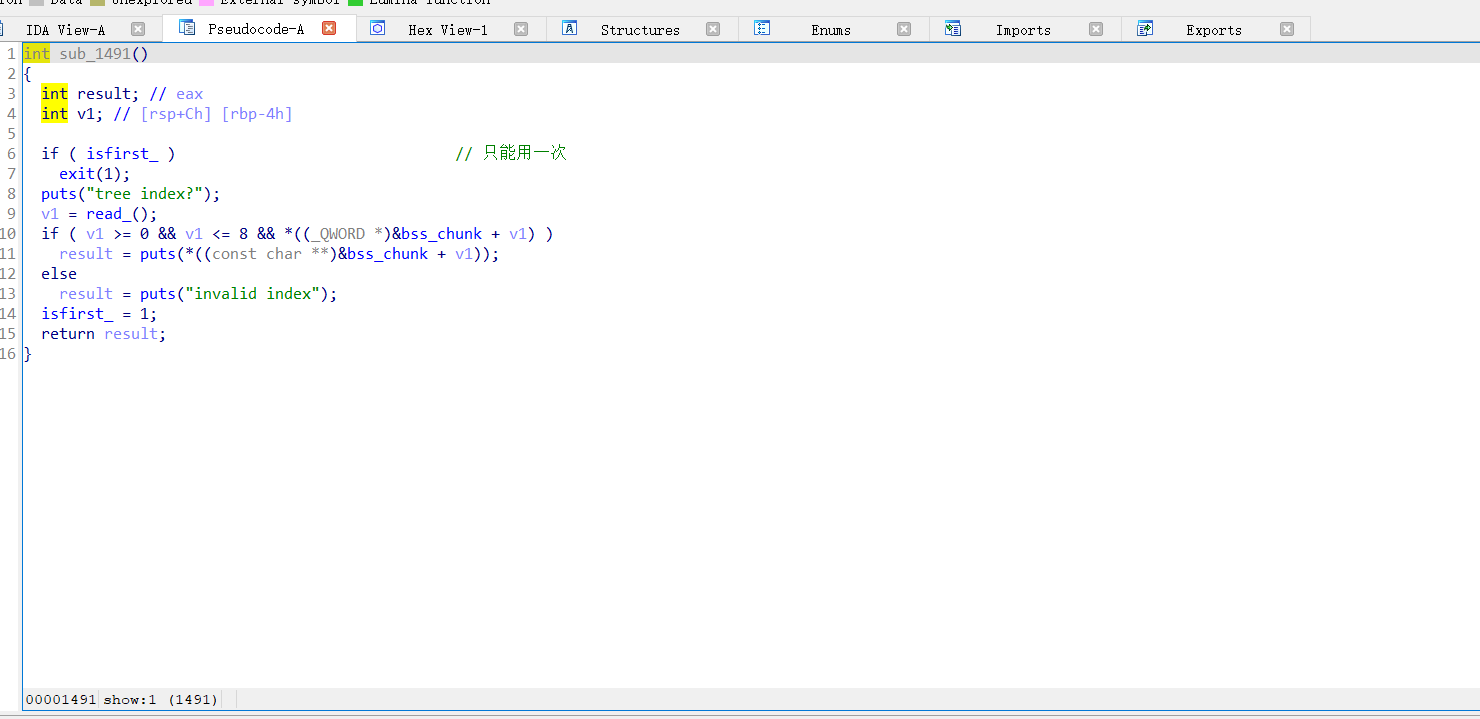1480x719 pixels.
Task: Open the Enums tab
Action: point(831,30)
